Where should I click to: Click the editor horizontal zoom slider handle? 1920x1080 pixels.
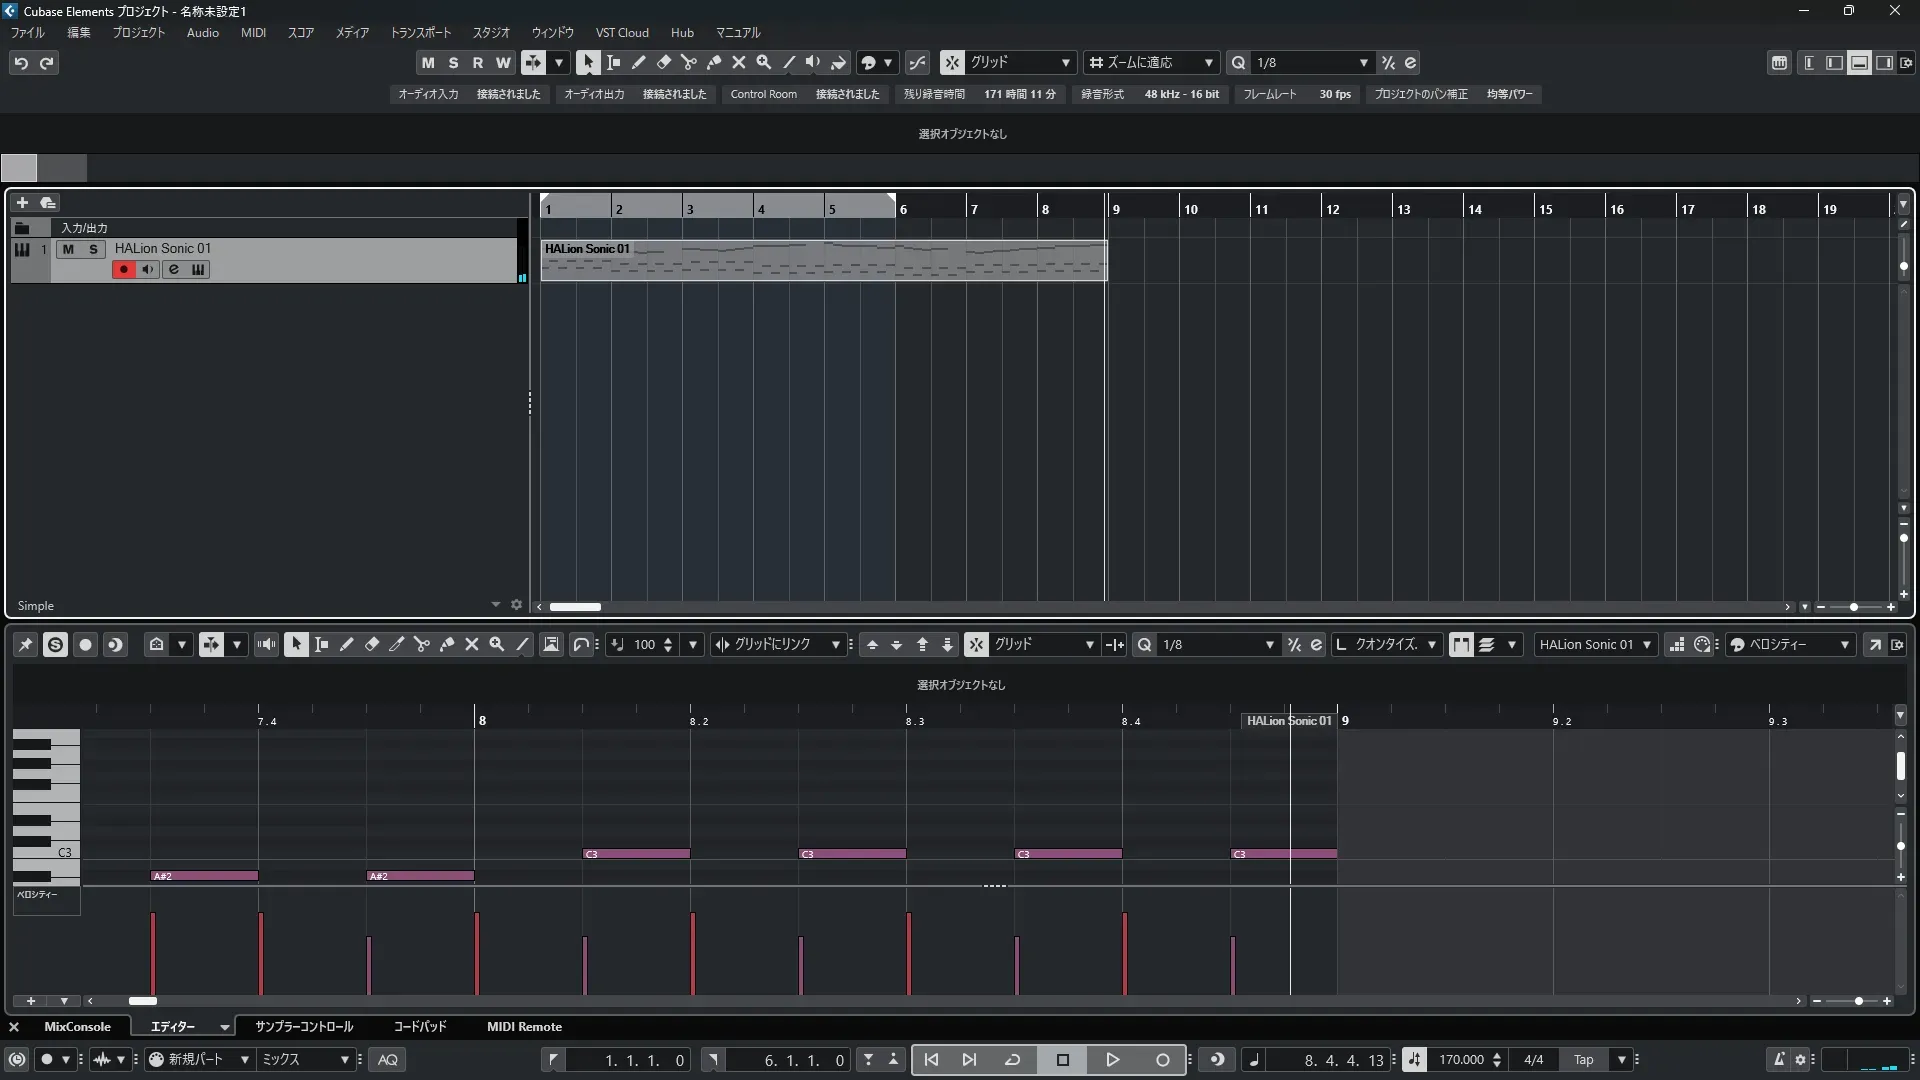[1858, 1001]
